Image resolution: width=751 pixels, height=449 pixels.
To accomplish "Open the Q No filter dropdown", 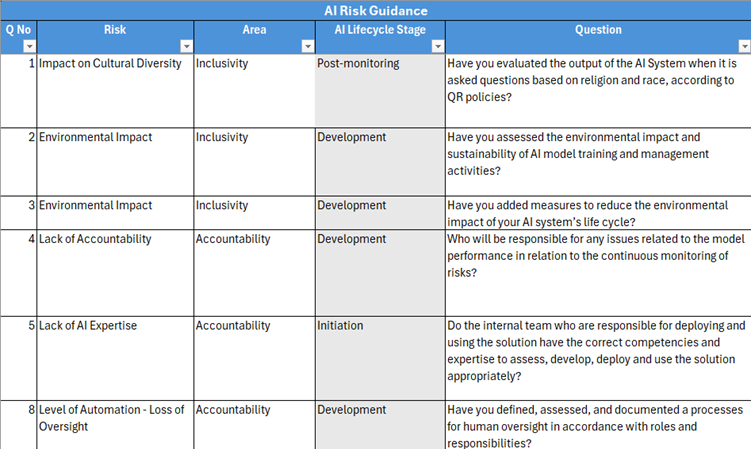I will [x=29, y=46].
